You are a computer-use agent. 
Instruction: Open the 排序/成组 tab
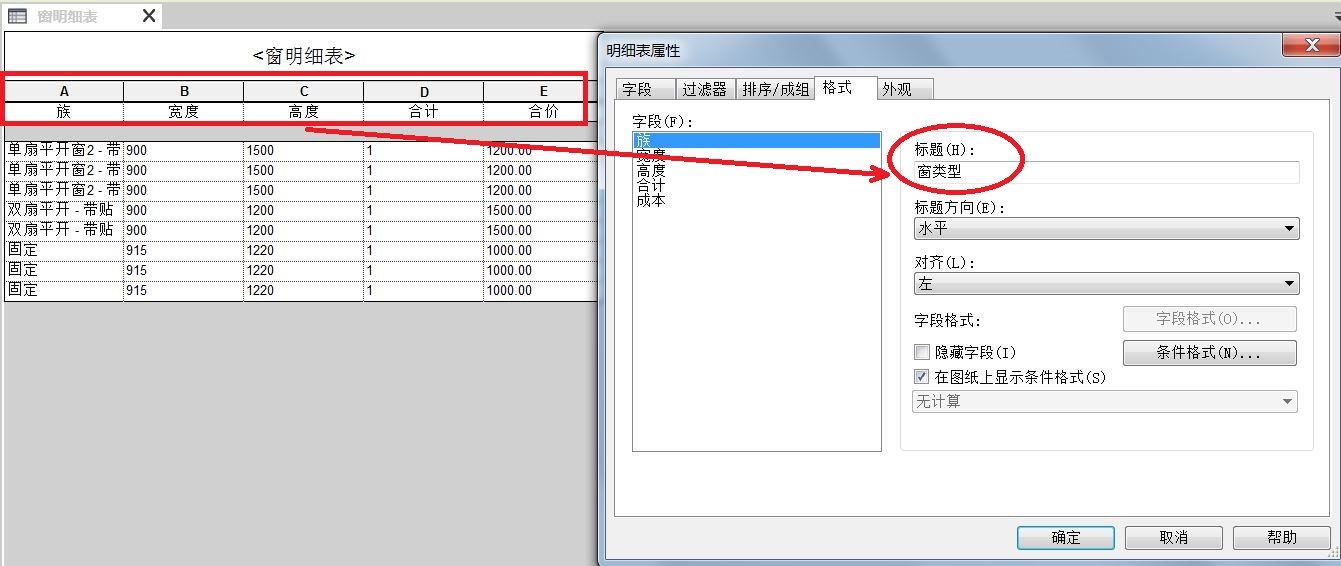775,89
